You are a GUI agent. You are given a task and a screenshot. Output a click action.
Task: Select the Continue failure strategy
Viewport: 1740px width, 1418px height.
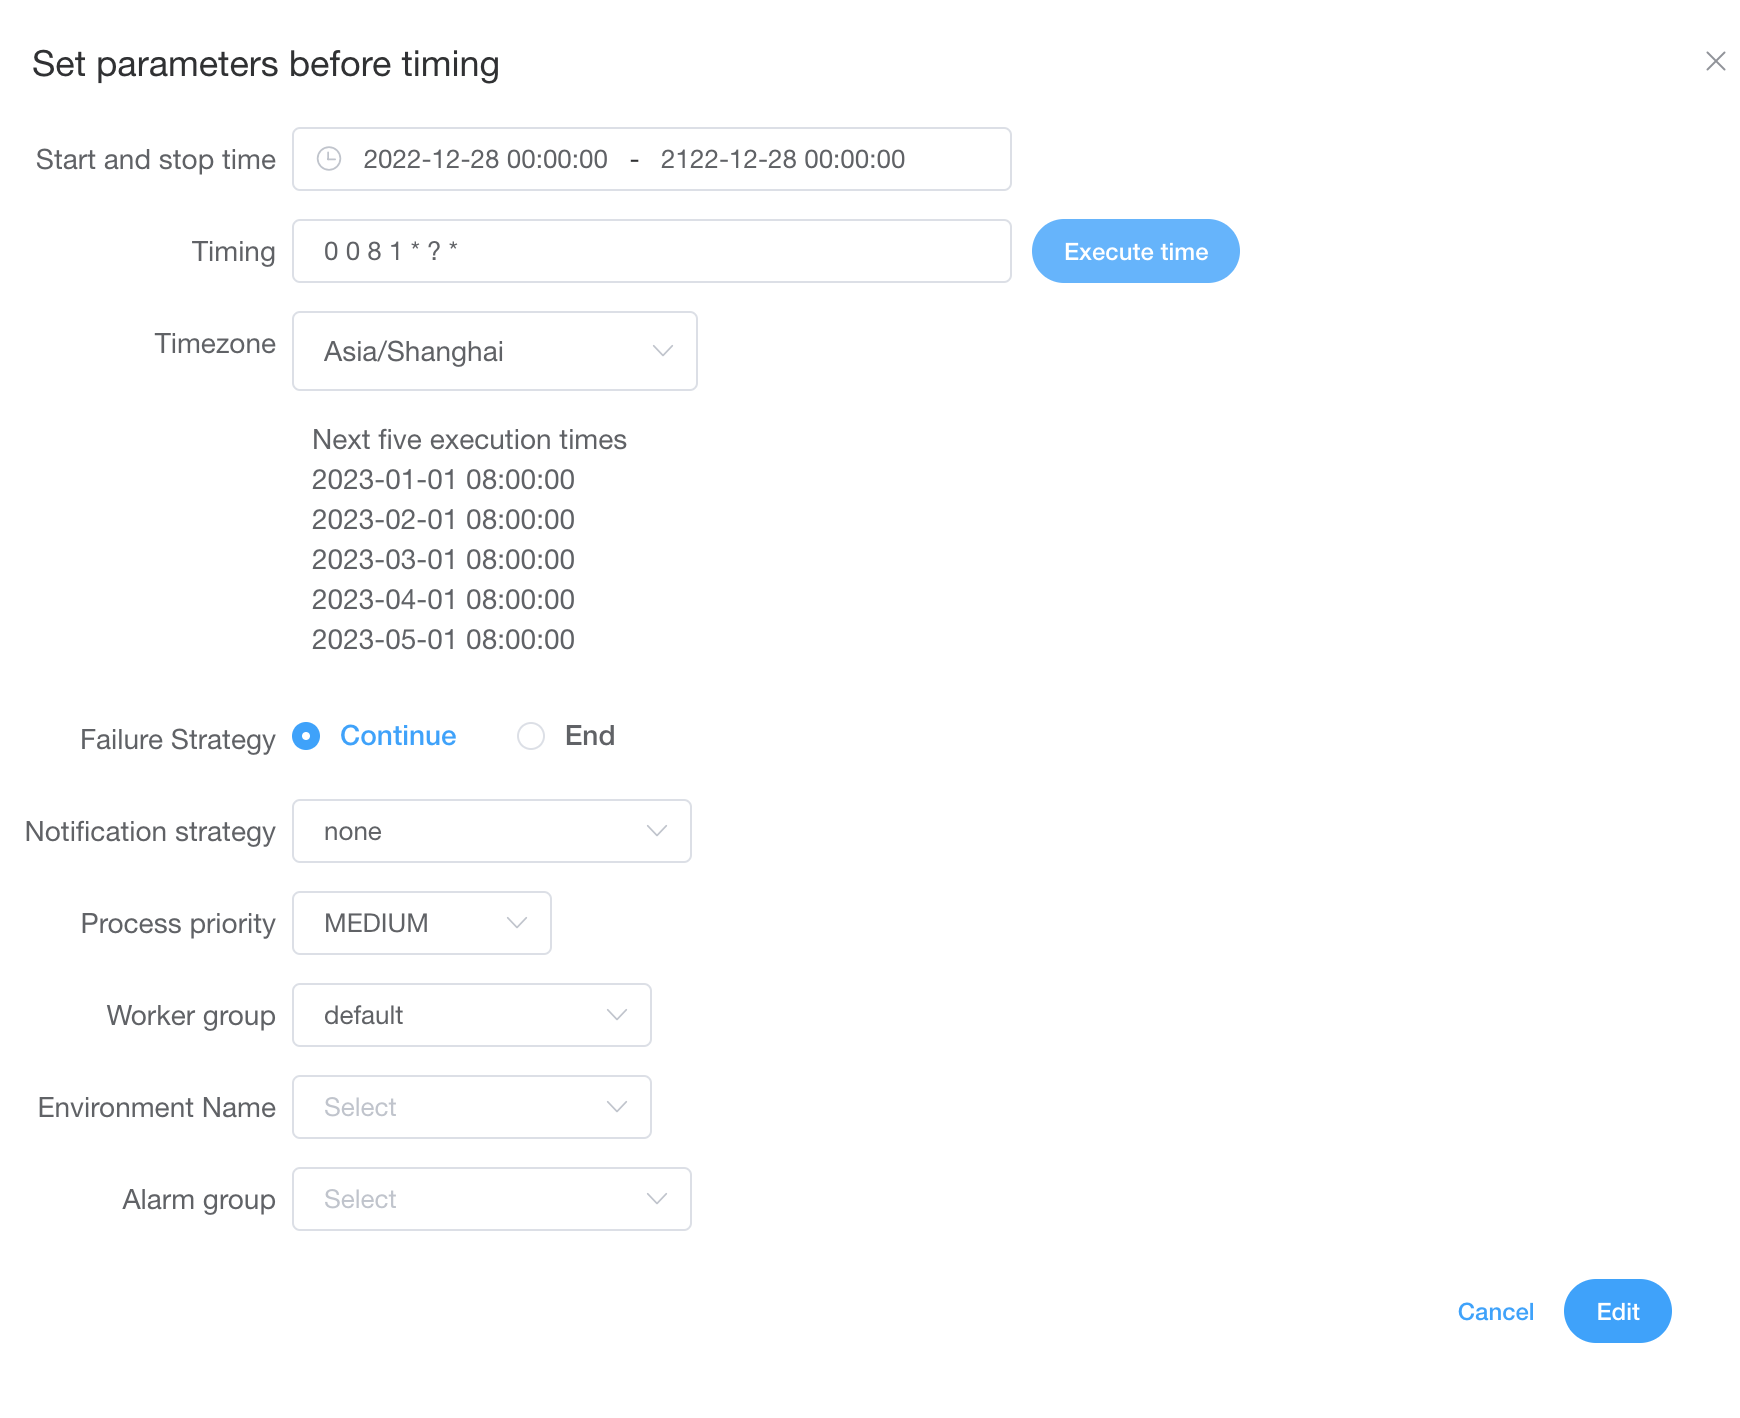pos(306,736)
